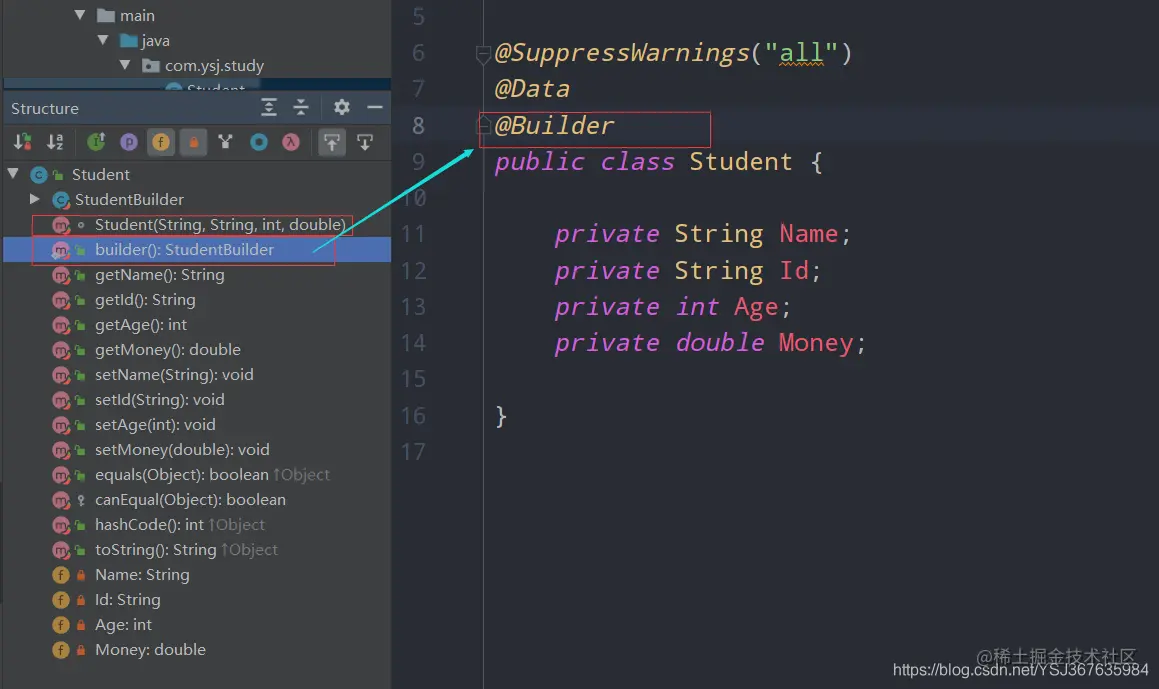Toggle Show Fields filter
Viewport: 1159px width, 689px height.
point(161,141)
